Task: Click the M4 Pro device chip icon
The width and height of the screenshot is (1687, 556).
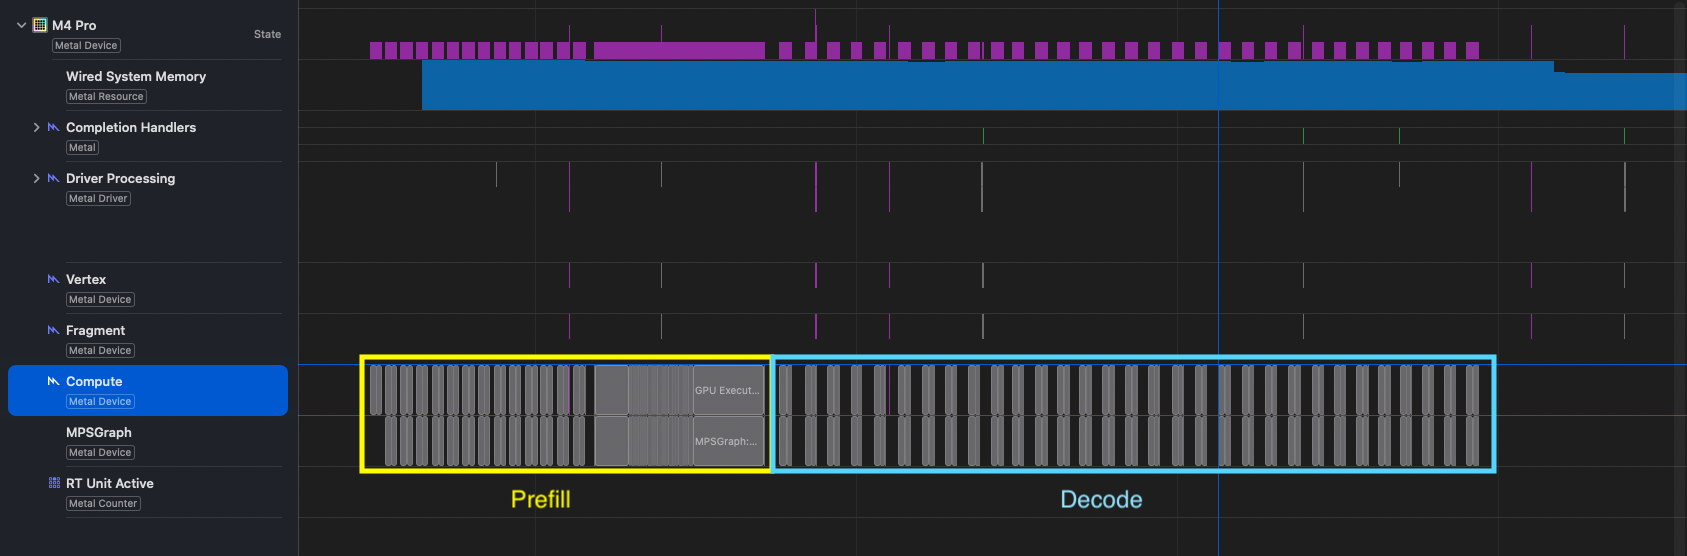Action: coord(40,25)
